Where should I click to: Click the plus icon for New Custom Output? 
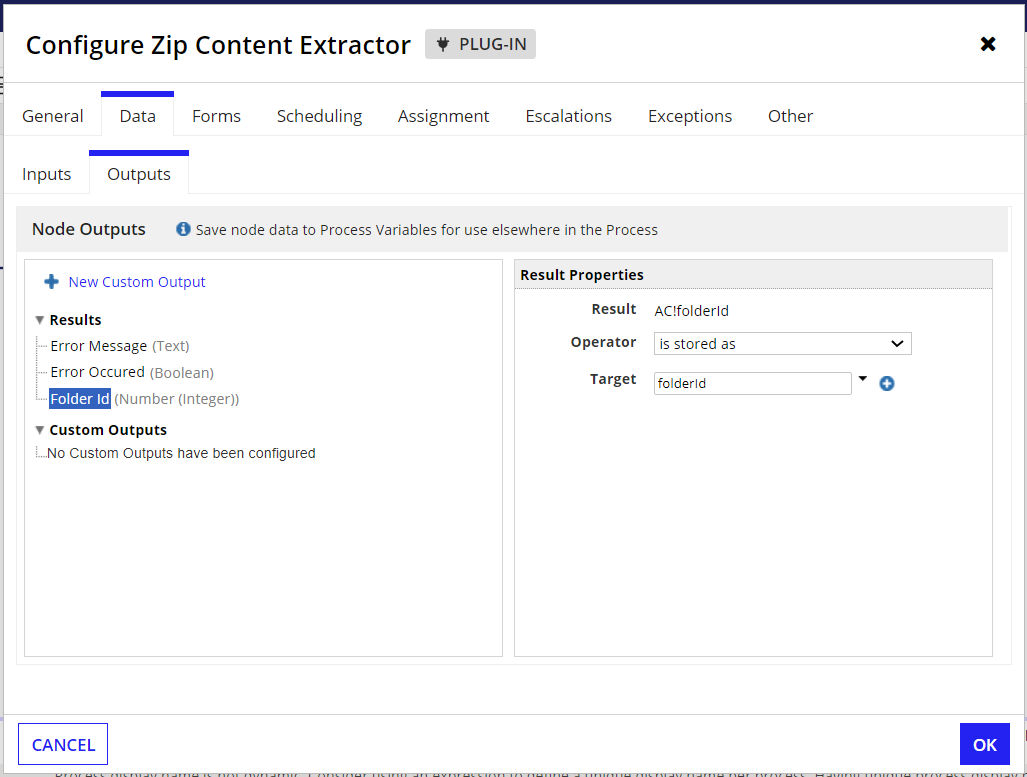click(51, 282)
